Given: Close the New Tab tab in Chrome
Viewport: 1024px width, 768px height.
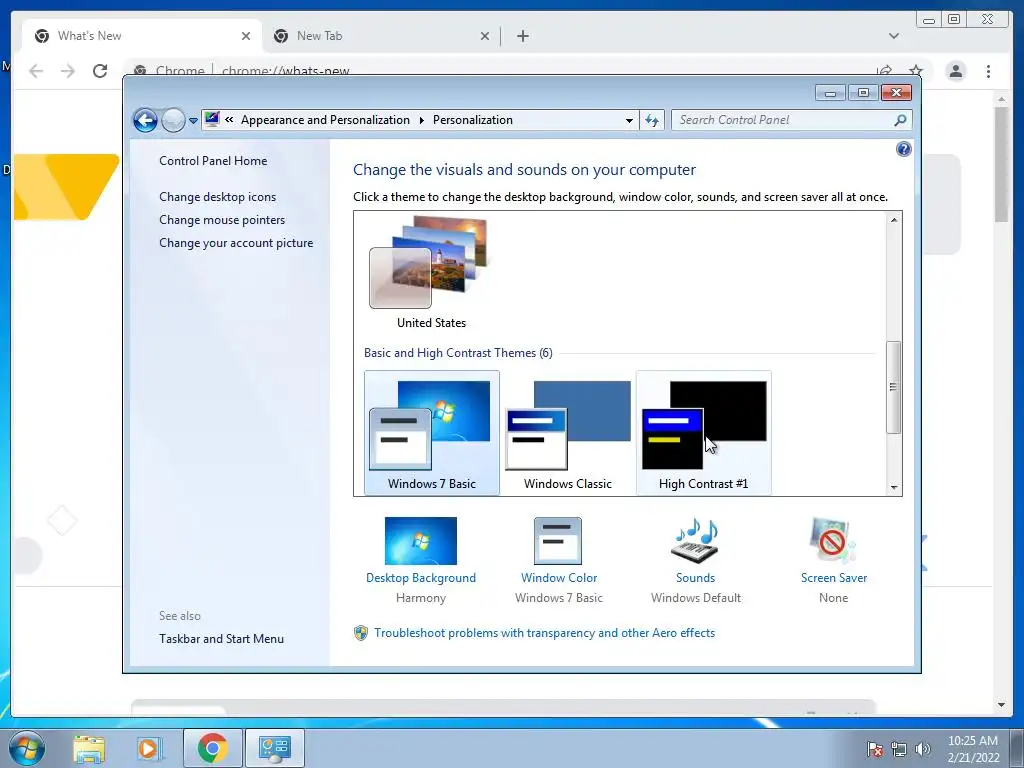Looking at the screenshot, I should click(x=485, y=36).
